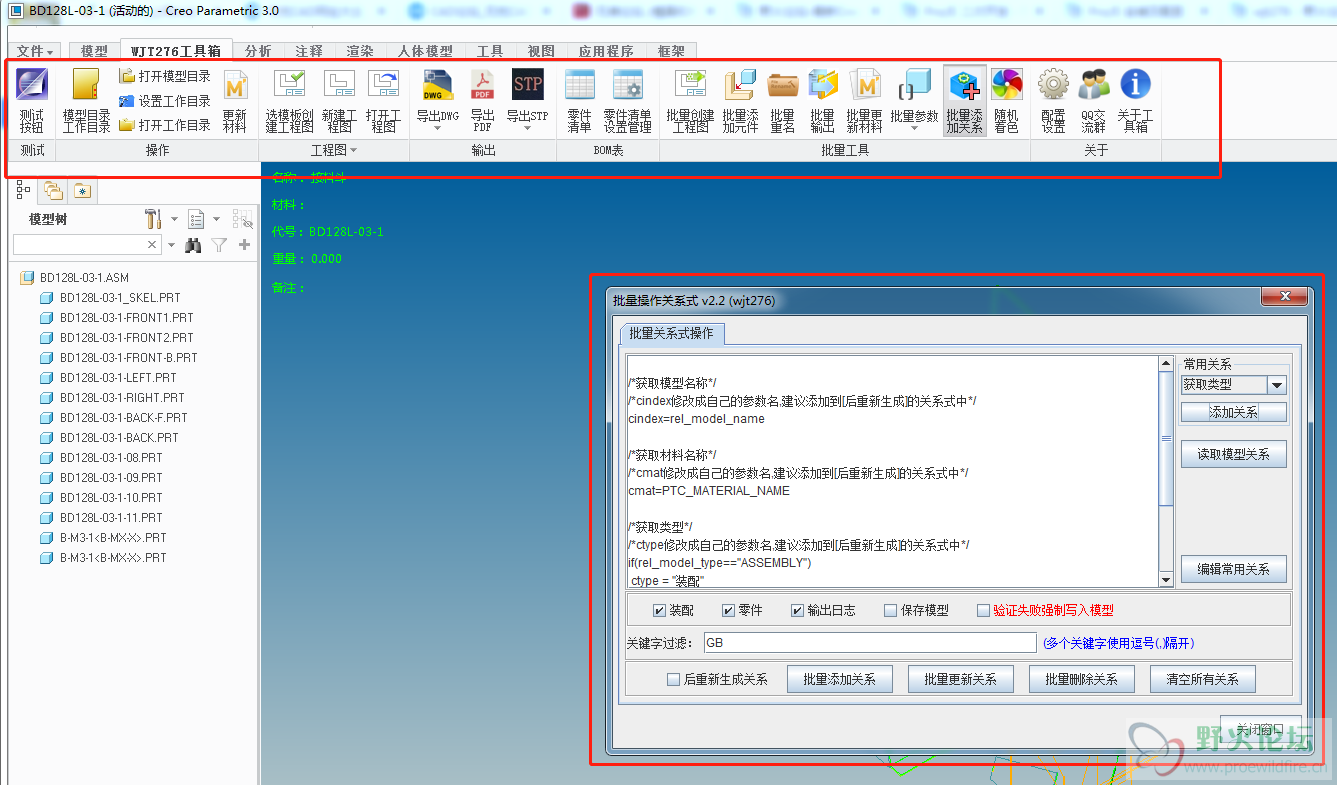Viewport: 1337px width, 785px height.
Task: Click model tree settings hammer icon
Action: 153,218
